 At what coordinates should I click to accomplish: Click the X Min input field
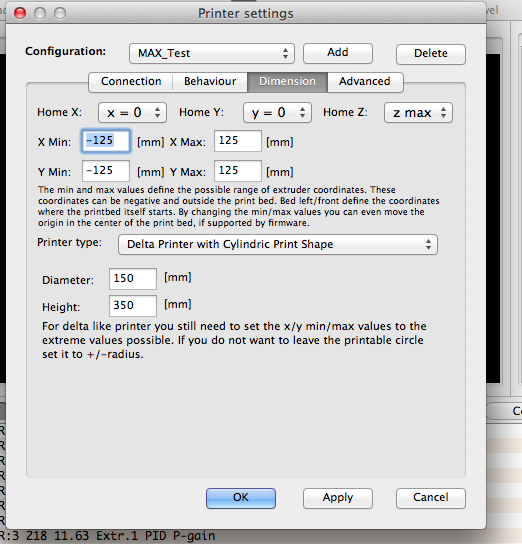[106, 141]
